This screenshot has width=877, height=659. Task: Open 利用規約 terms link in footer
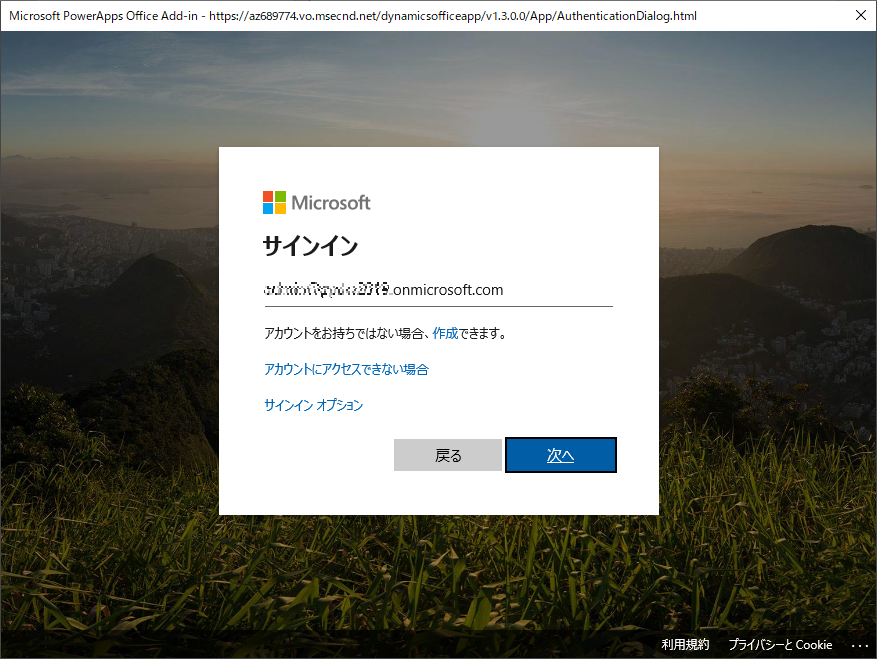(x=685, y=644)
